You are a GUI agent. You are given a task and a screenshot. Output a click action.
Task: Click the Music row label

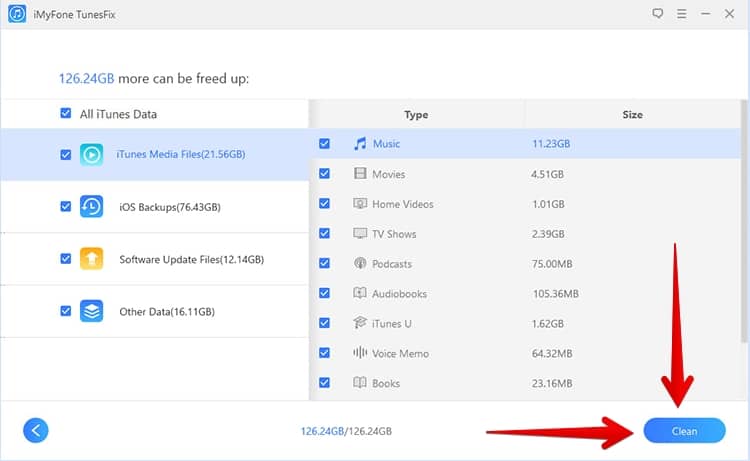386,144
